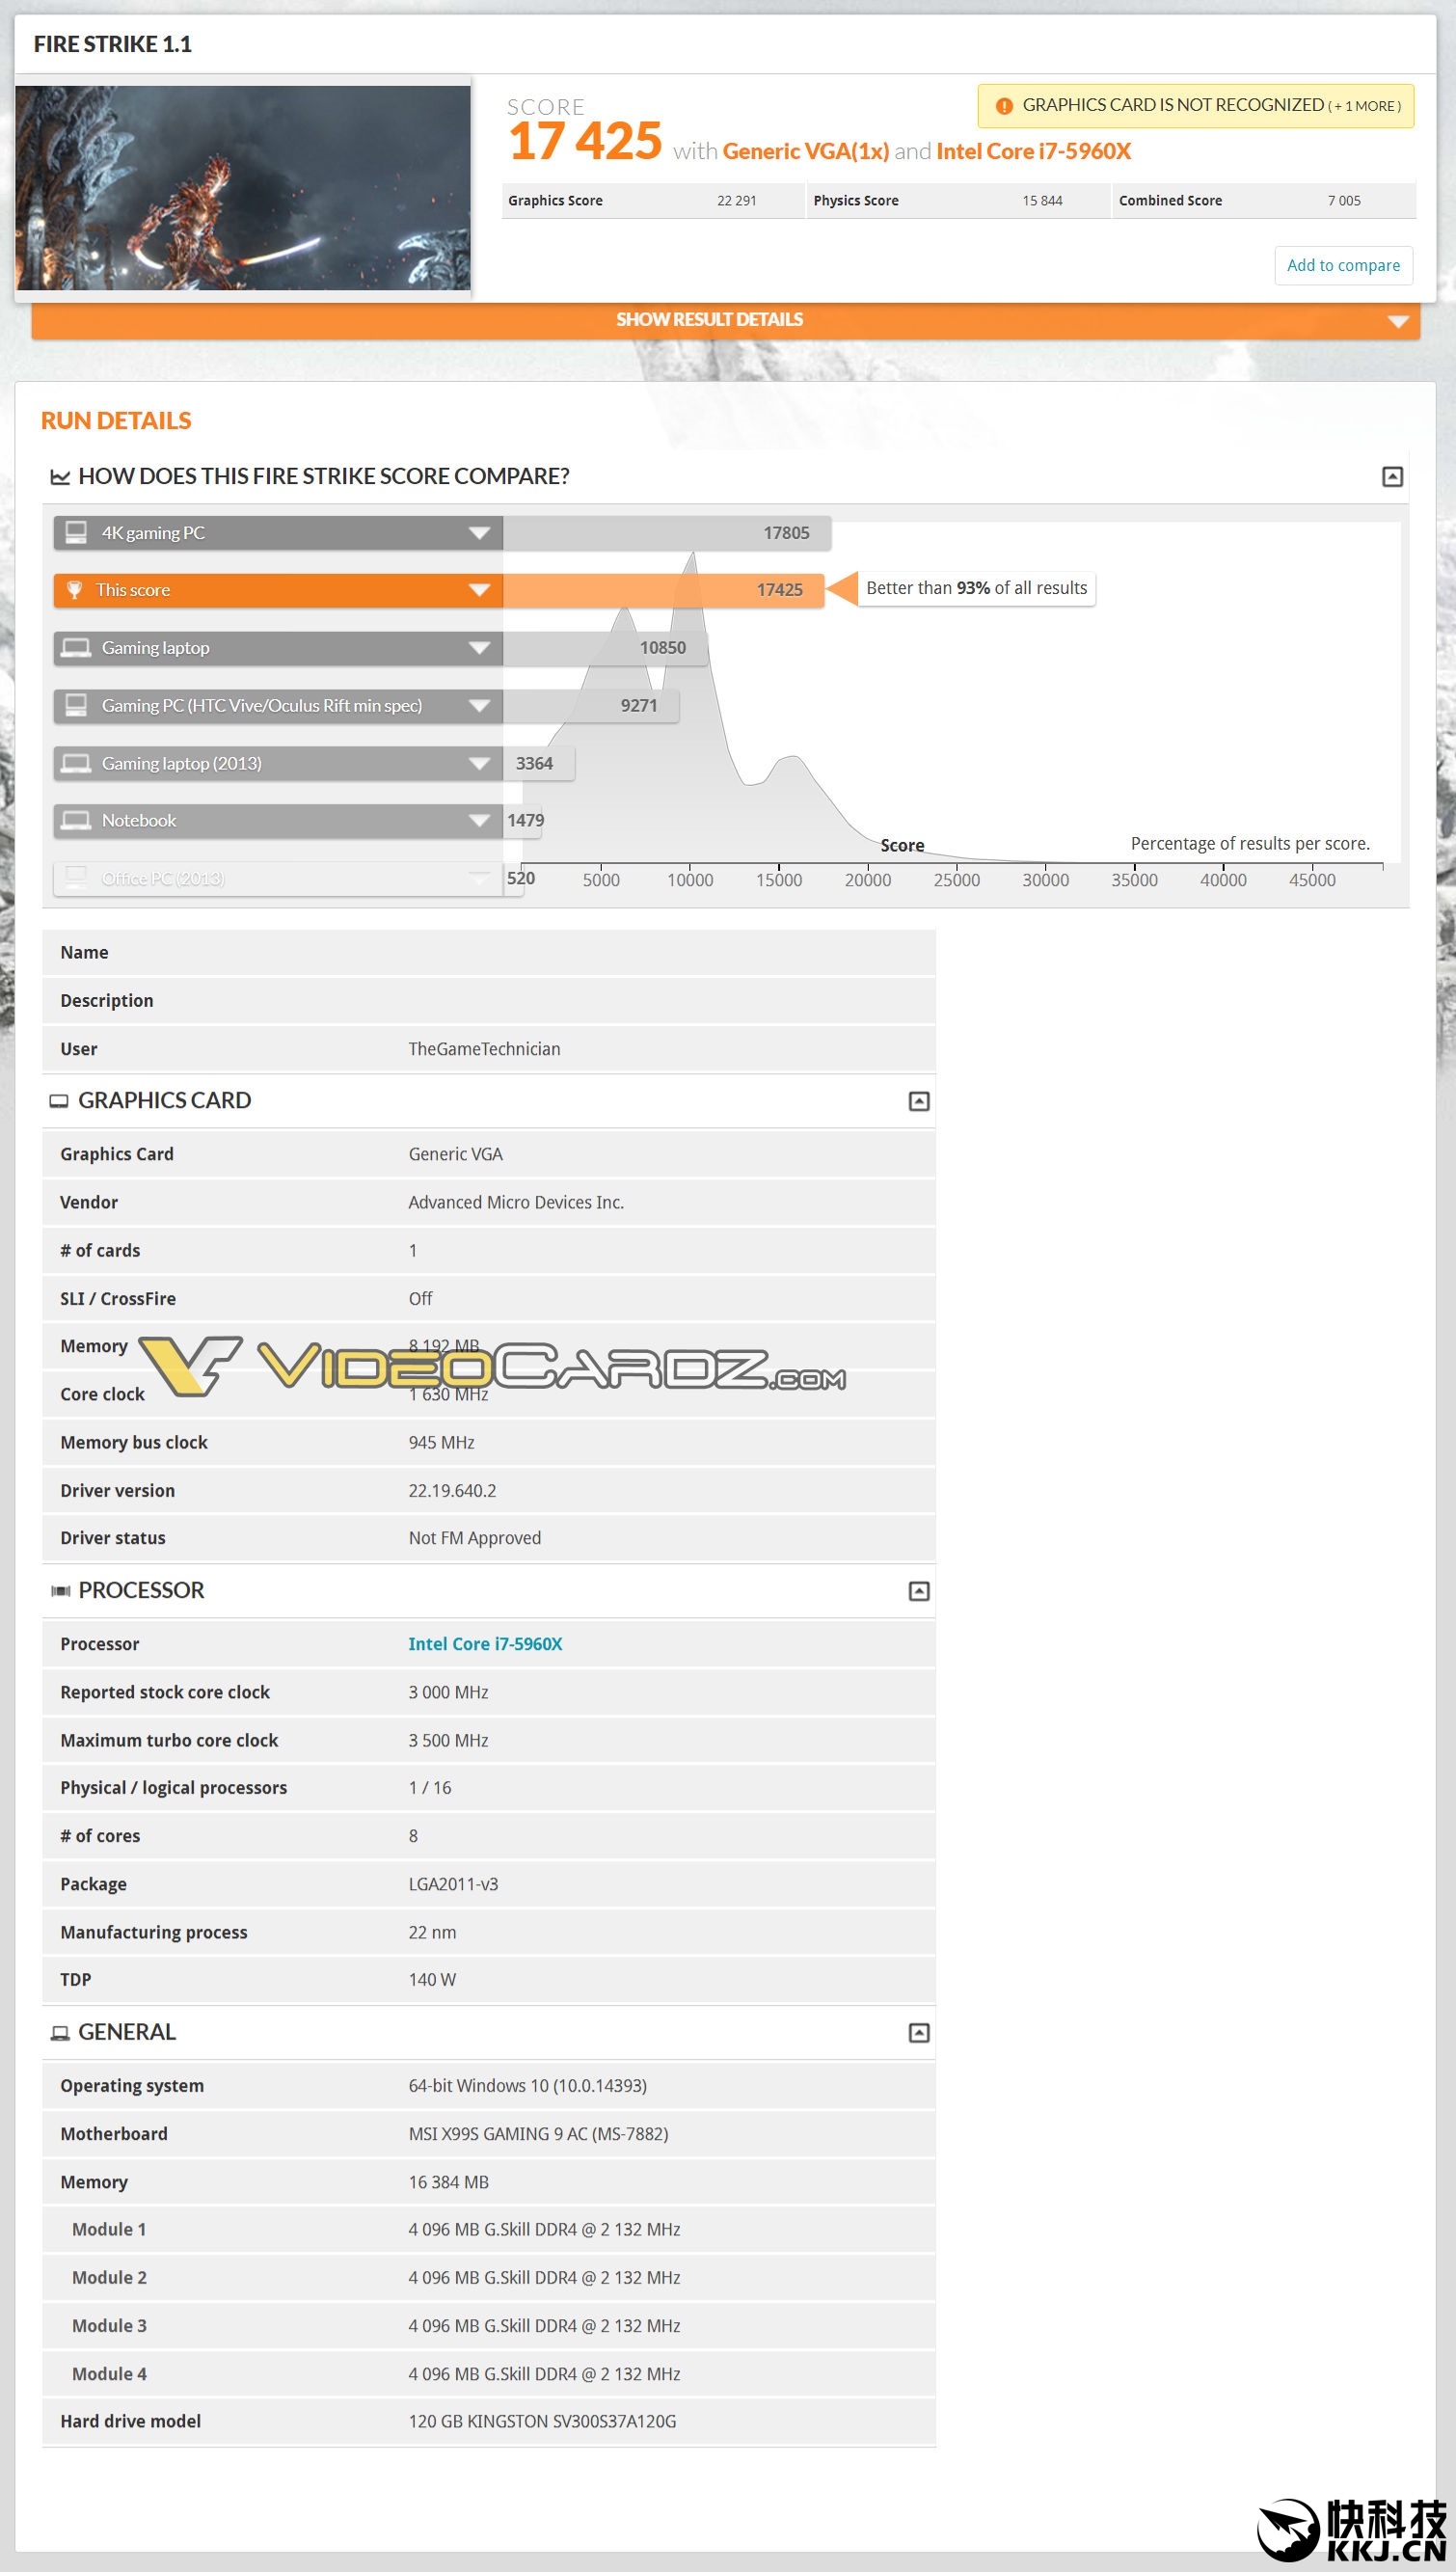Image resolution: width=1456 pixels, height=2572 pixels.
Task: Click the Not FM Approved driver status
Action: (474, 1539)
